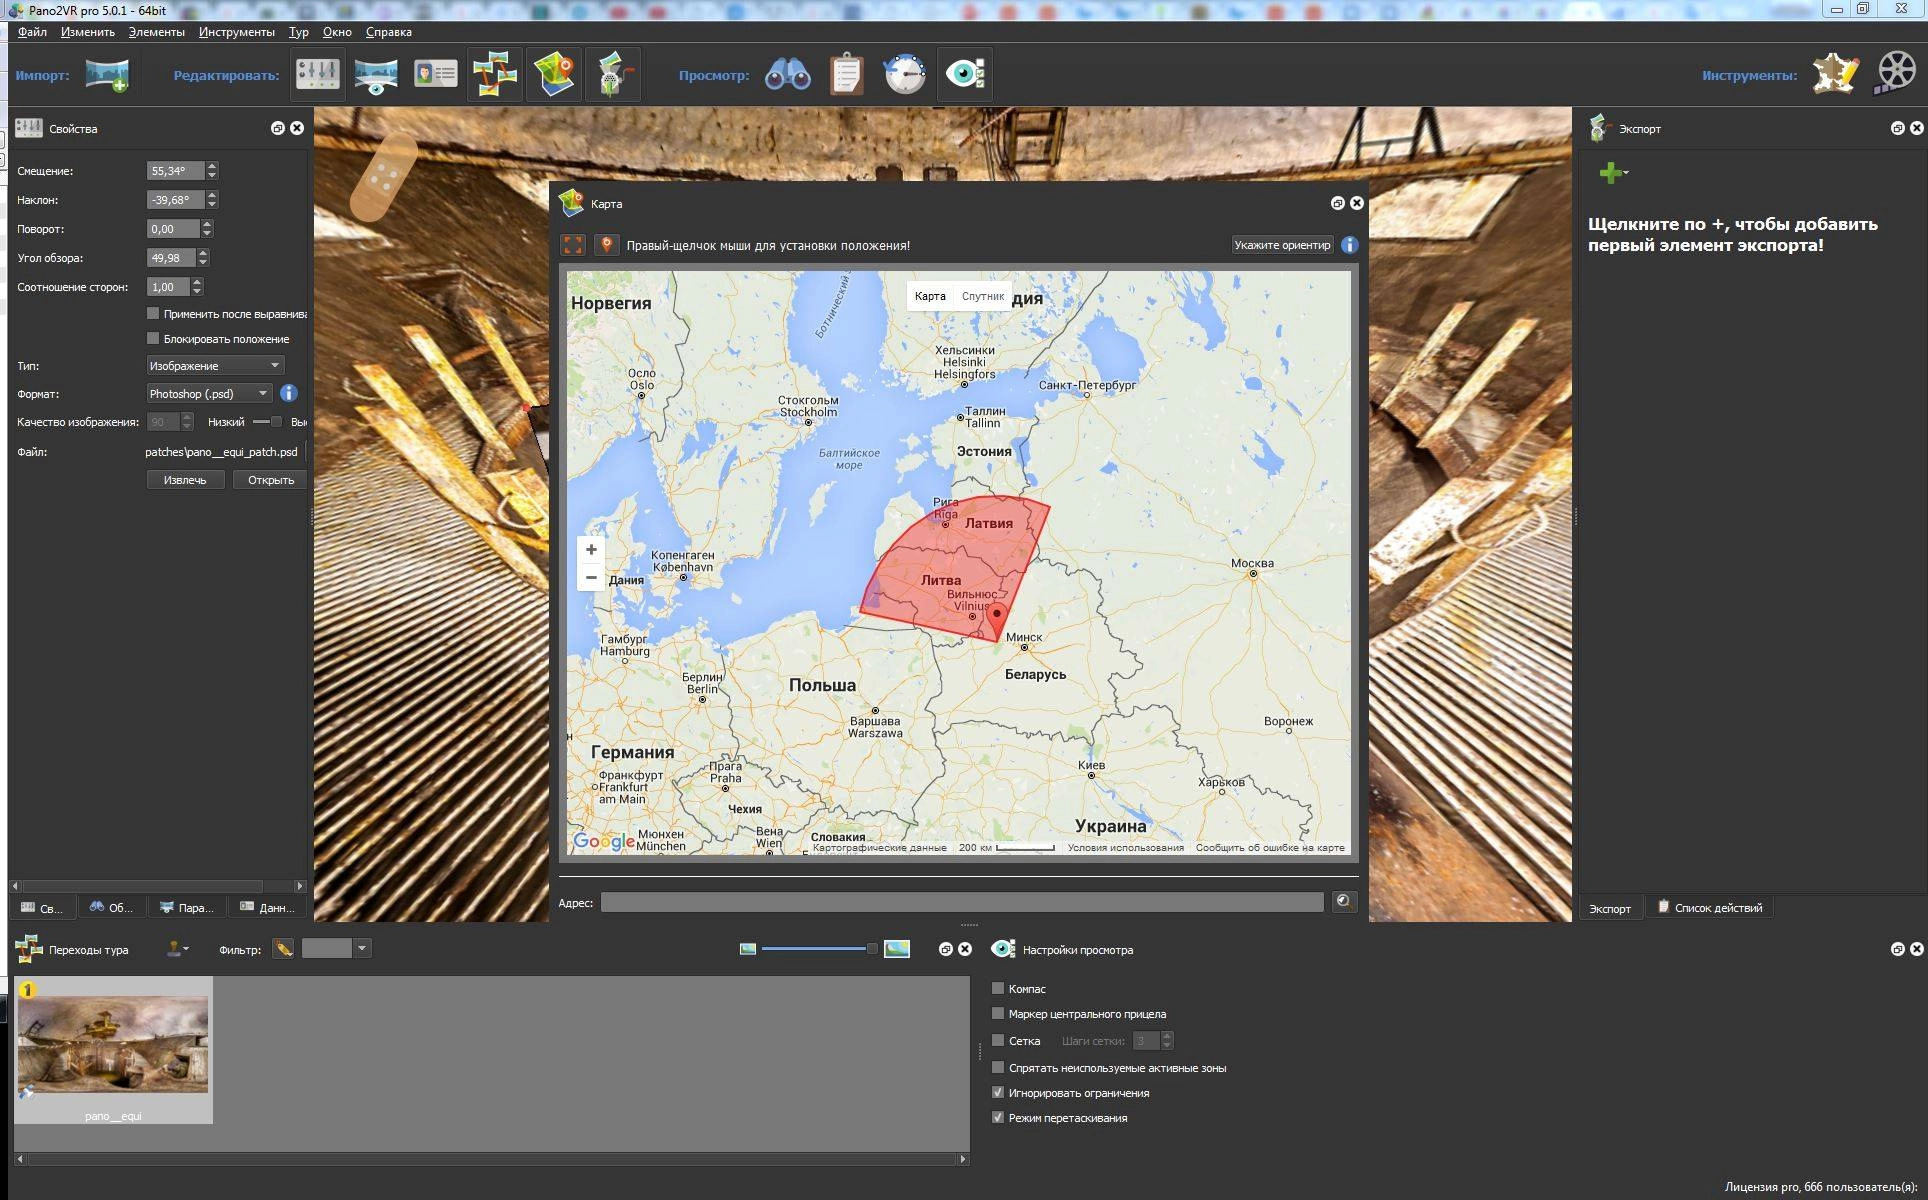Viewport: 1928px width, 1200px height.
Task: Click the large thumbnail size icon
Action: (897, 949)
